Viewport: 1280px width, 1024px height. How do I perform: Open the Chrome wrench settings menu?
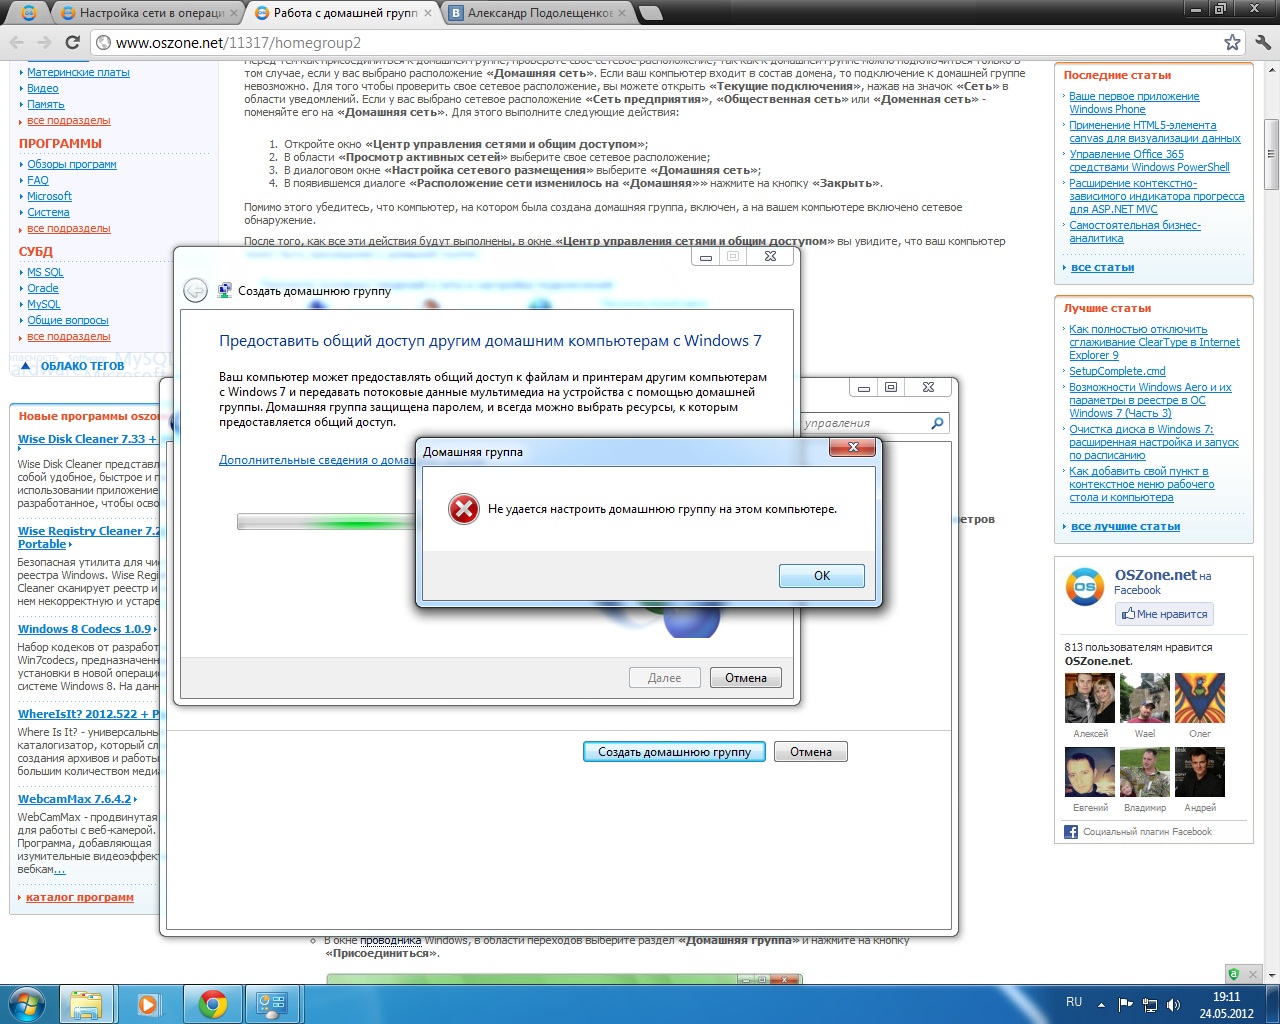click(1262, 42)
